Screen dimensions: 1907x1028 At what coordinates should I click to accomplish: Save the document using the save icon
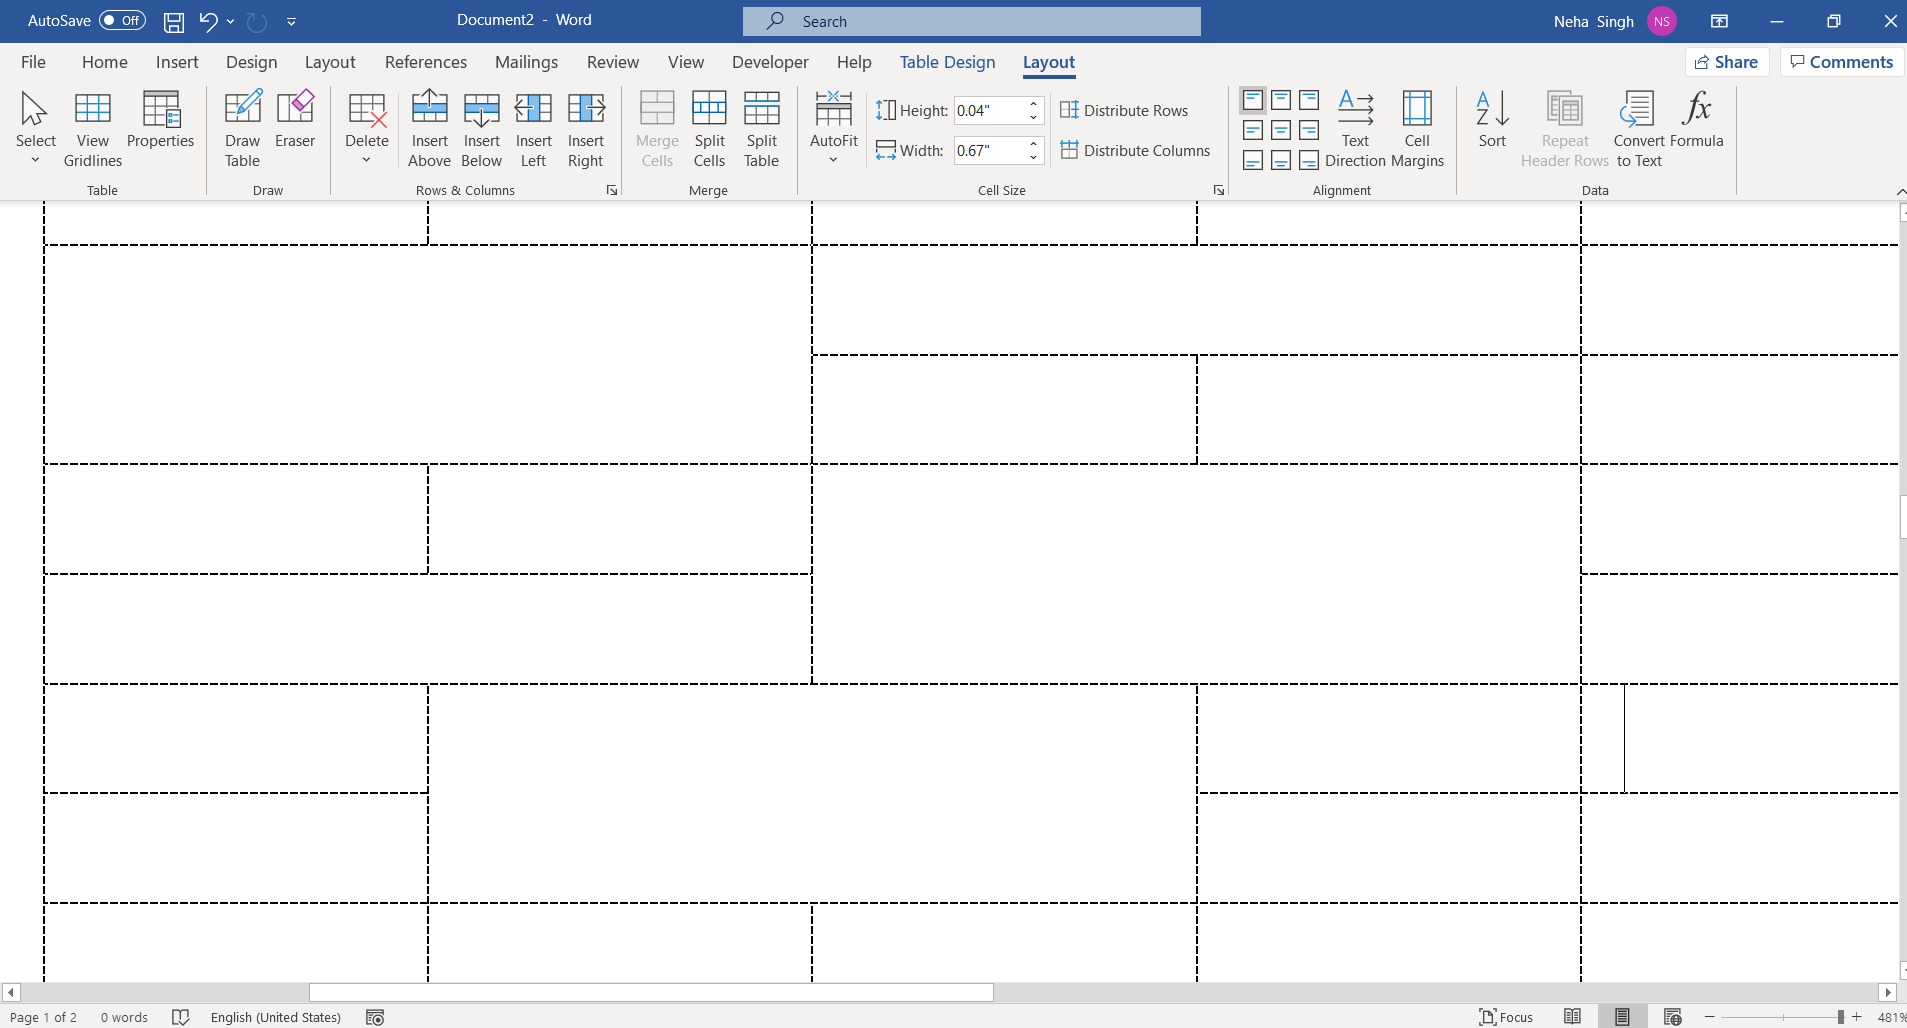174,21
